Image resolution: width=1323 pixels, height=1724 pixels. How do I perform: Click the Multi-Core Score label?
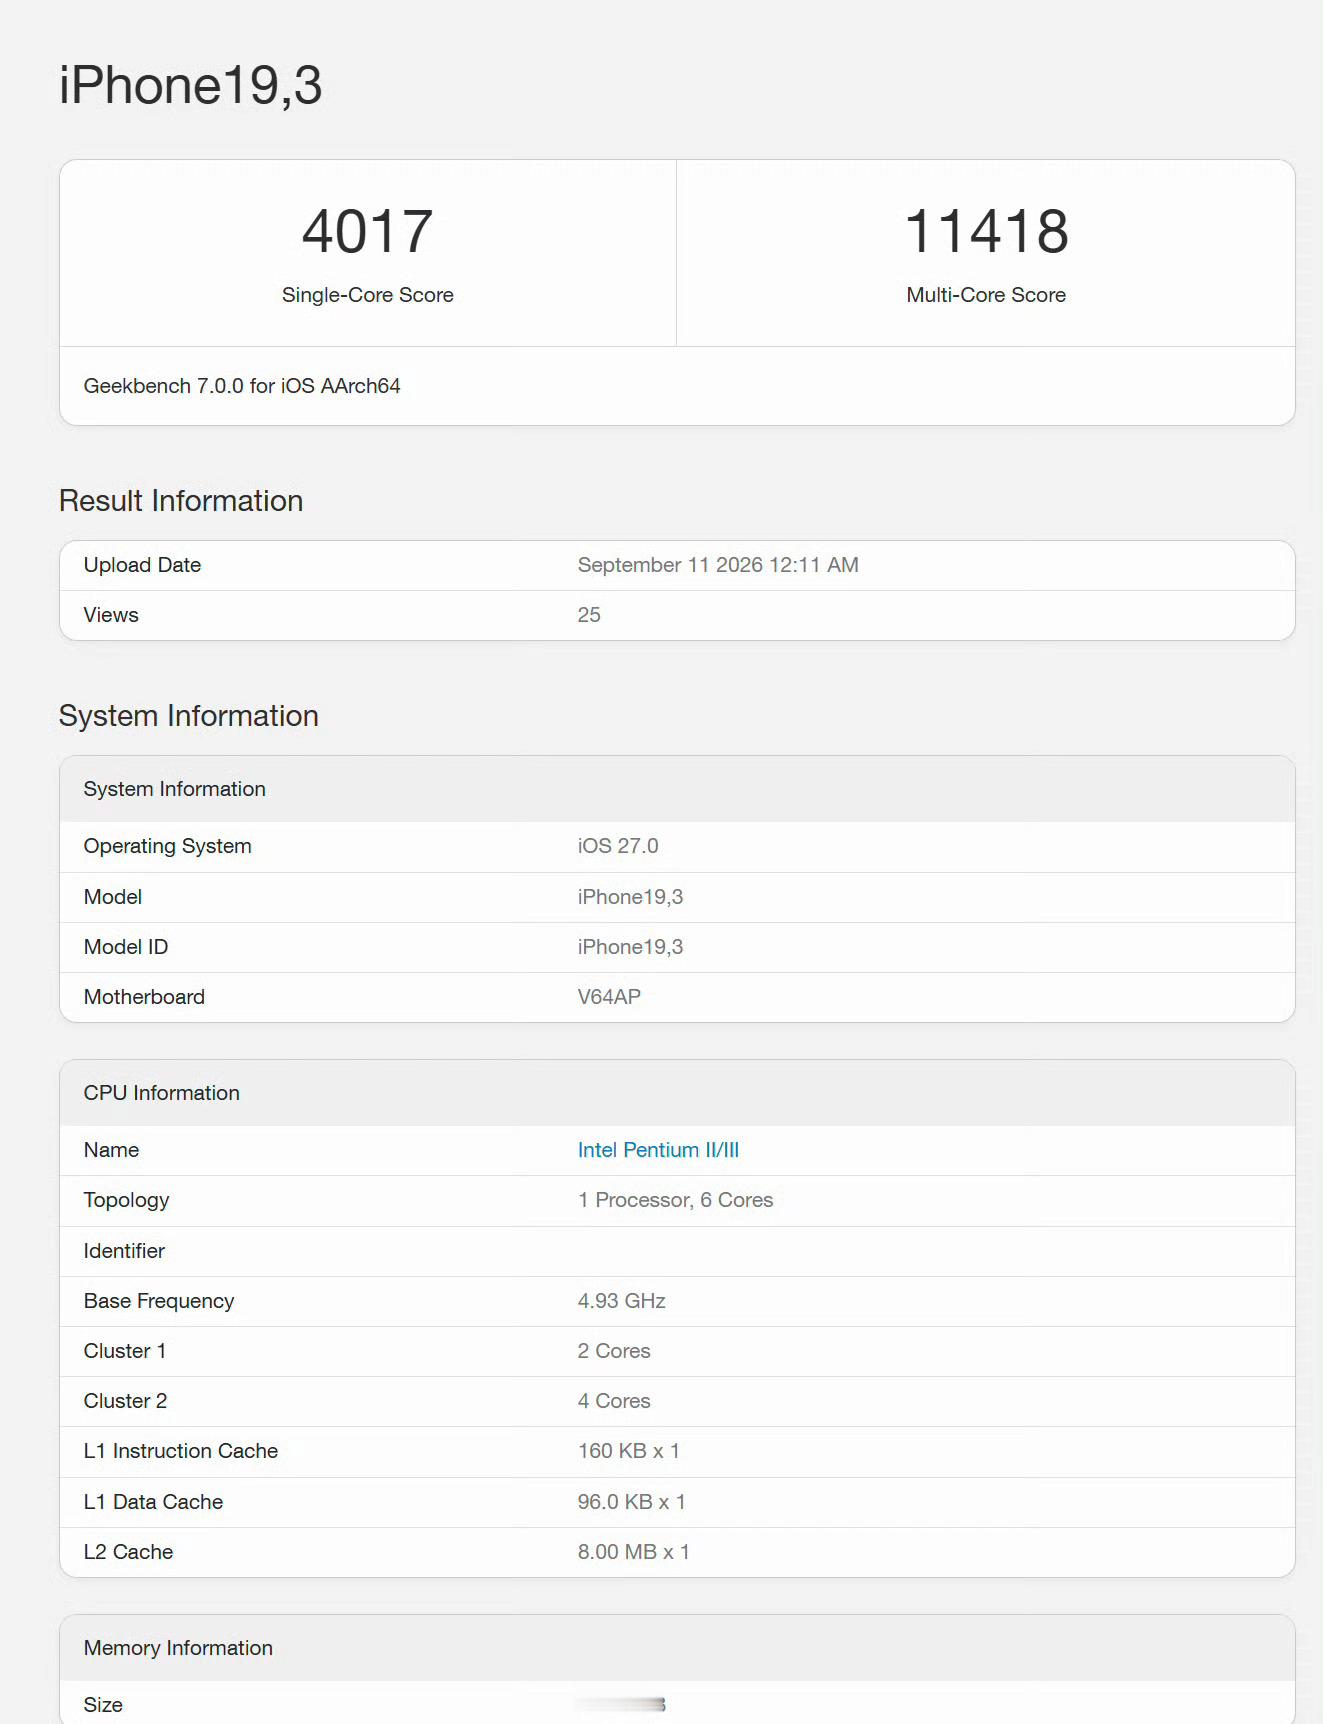click(x=986, y=295)
